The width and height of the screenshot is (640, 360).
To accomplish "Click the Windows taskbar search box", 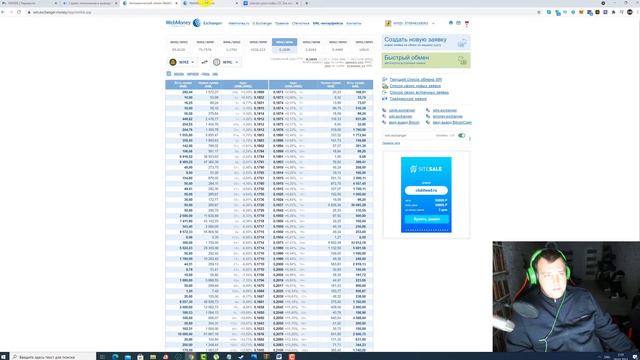I will coord(53,356).
